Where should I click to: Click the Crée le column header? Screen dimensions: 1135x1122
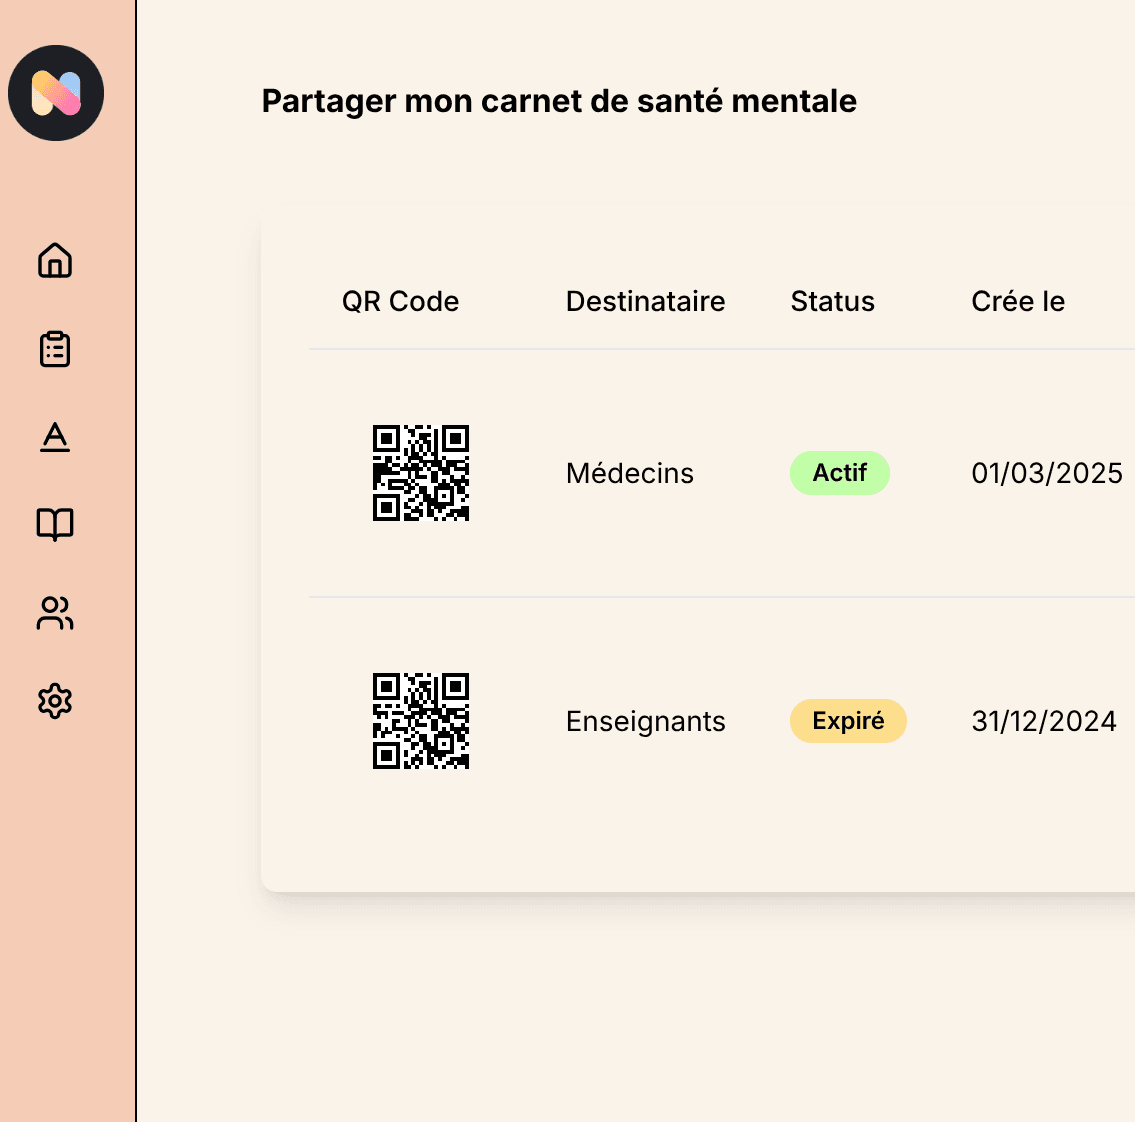coord(1018,301)
